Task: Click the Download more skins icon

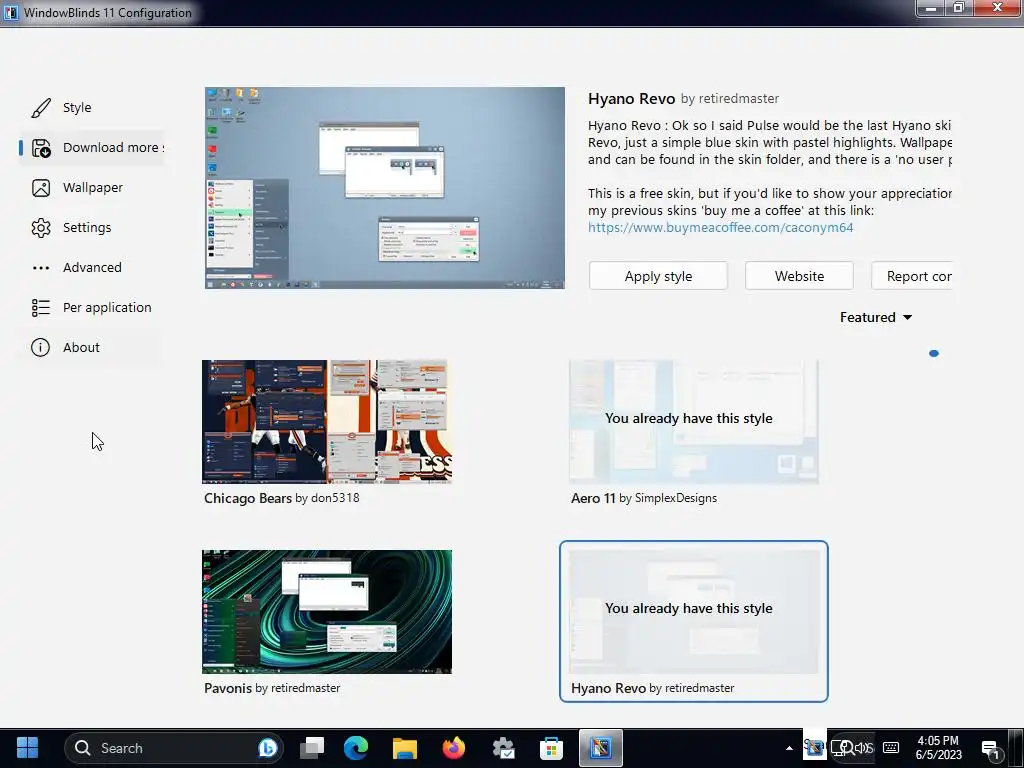Action: tap(40, 148)
